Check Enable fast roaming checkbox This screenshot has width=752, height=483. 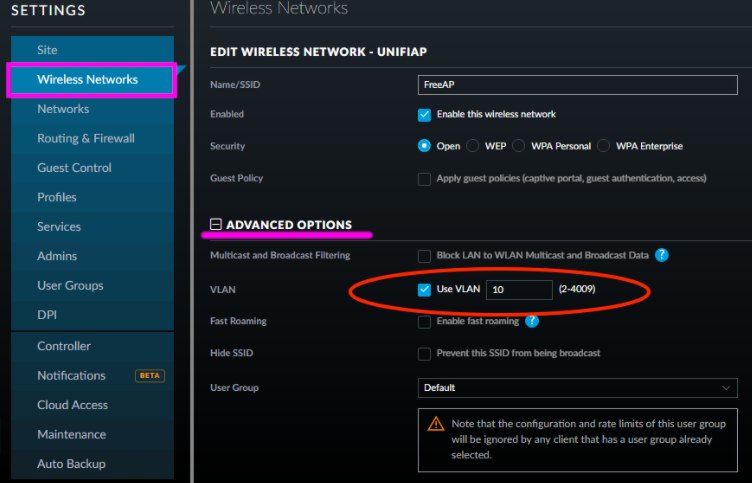tap(424, 322)
